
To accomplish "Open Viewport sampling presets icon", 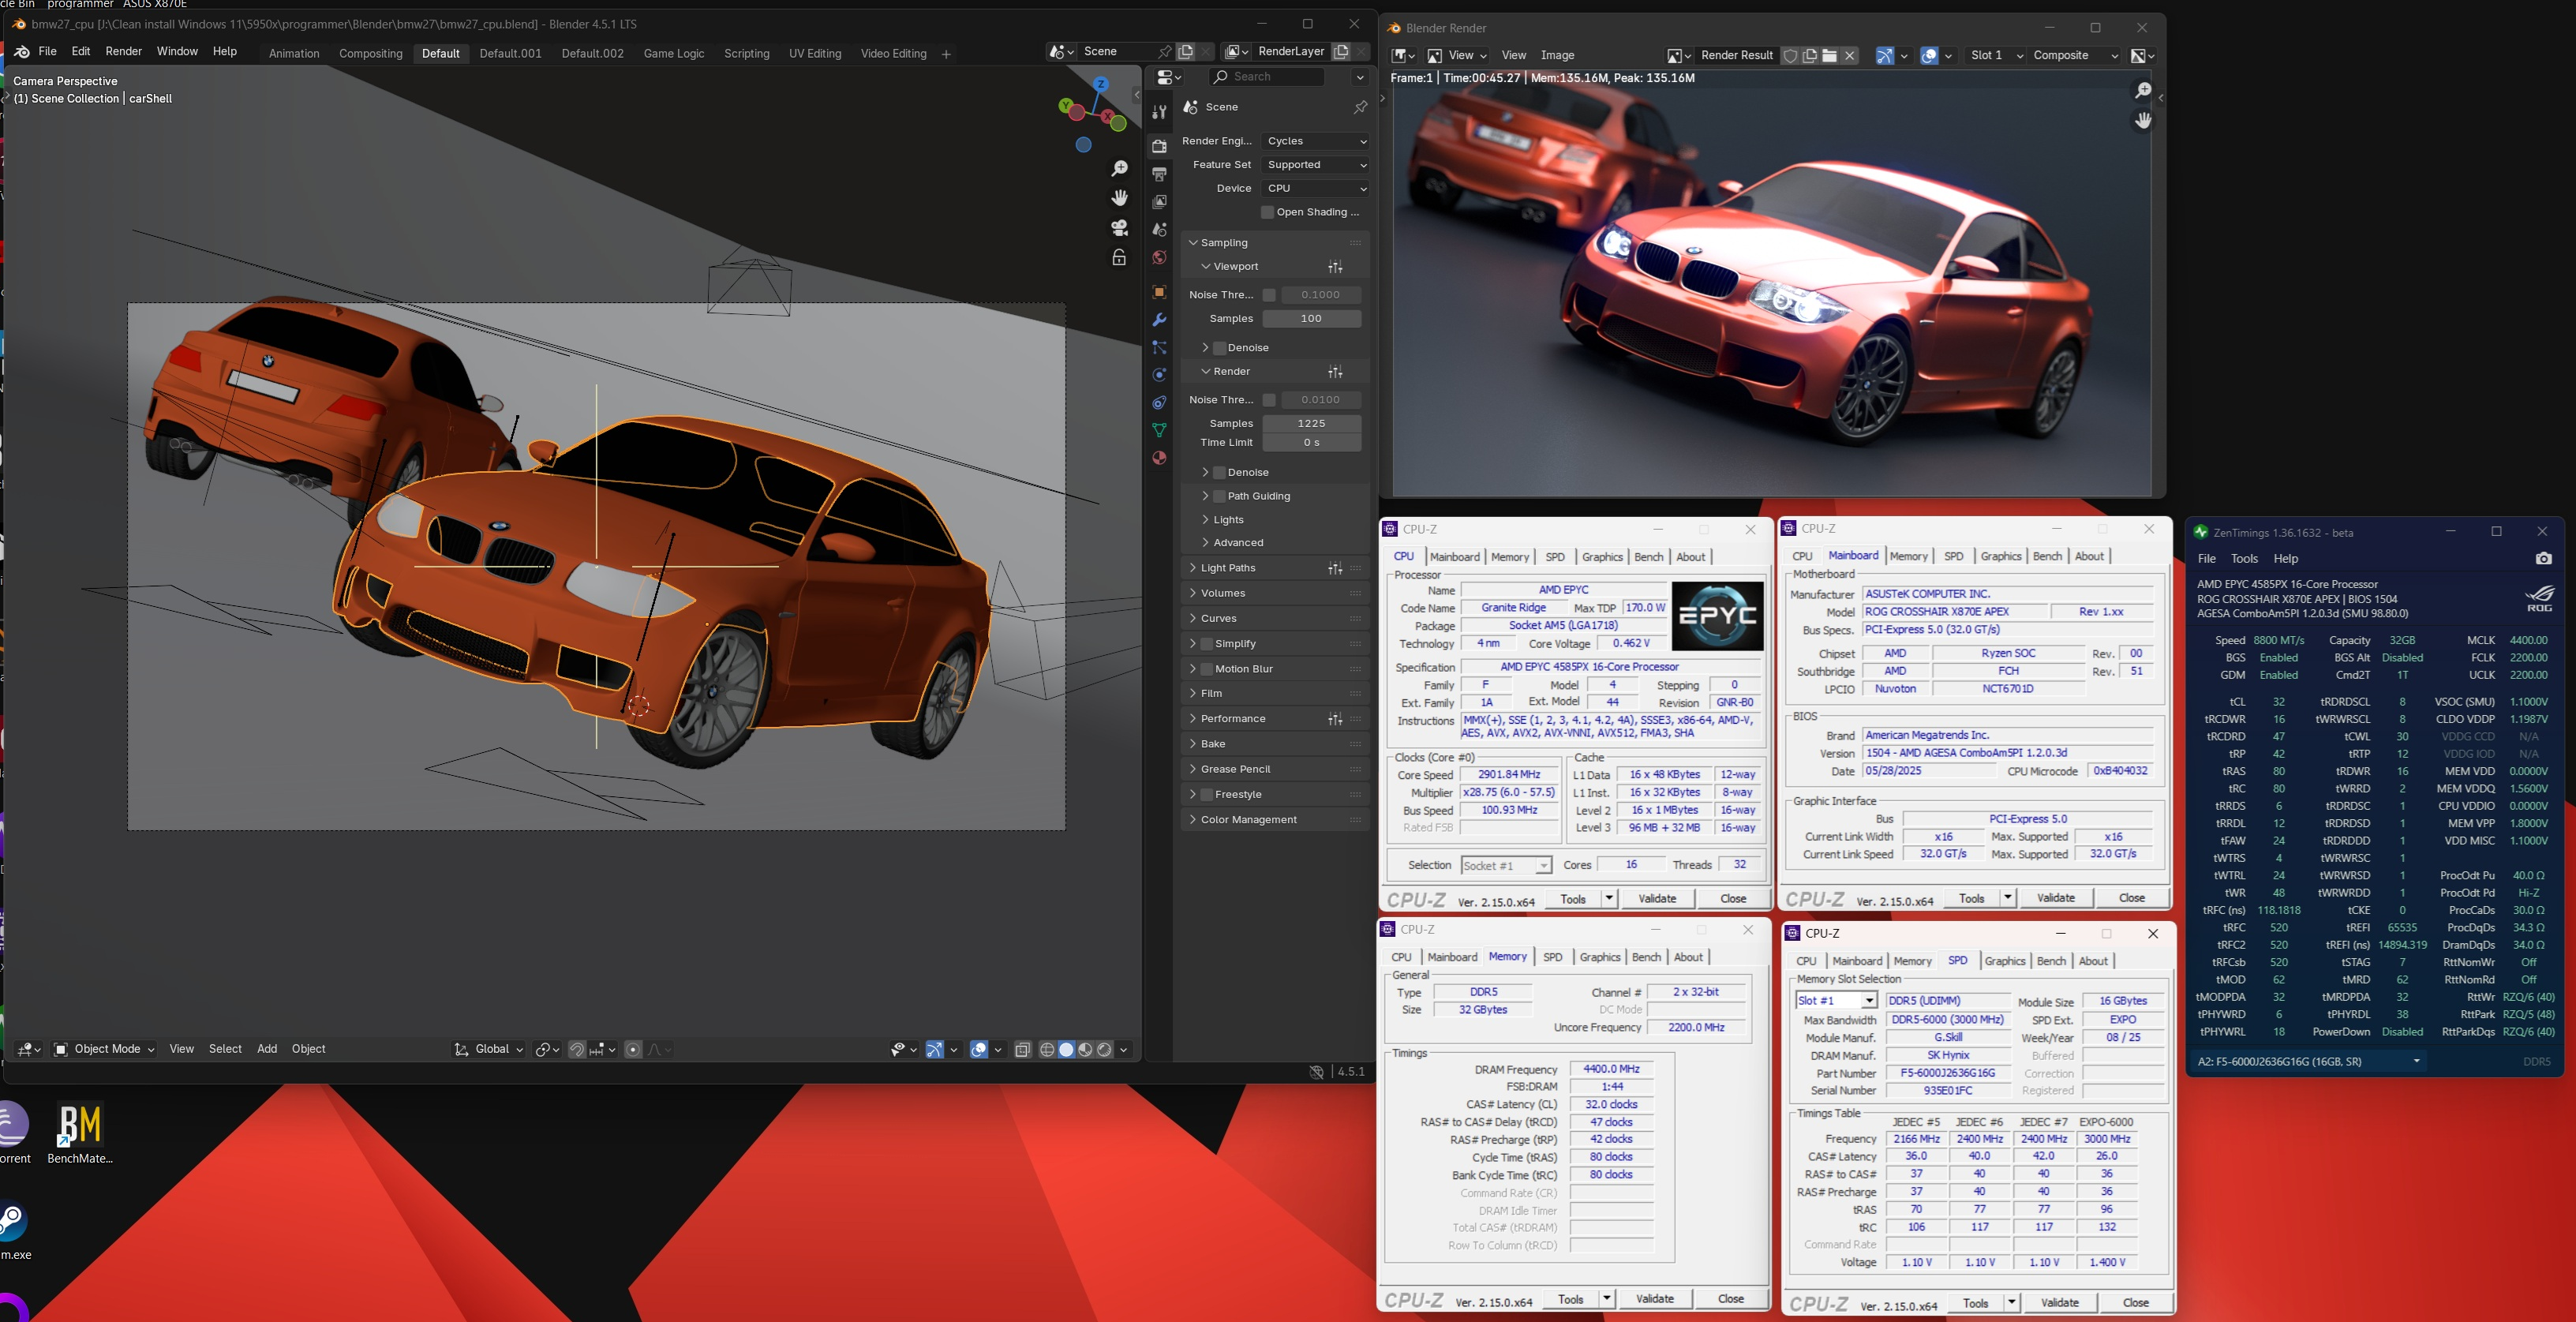I will pyautogui.click(x=1335, y=267).
